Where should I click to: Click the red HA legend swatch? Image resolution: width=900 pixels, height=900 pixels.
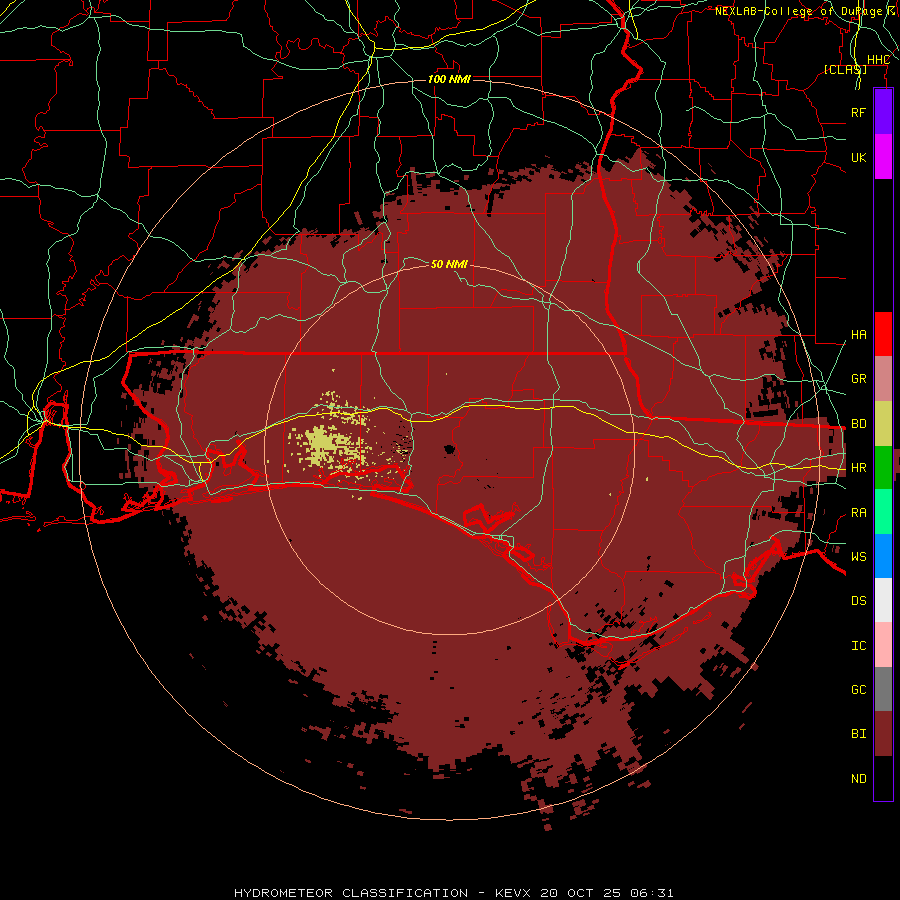point(883,334)
